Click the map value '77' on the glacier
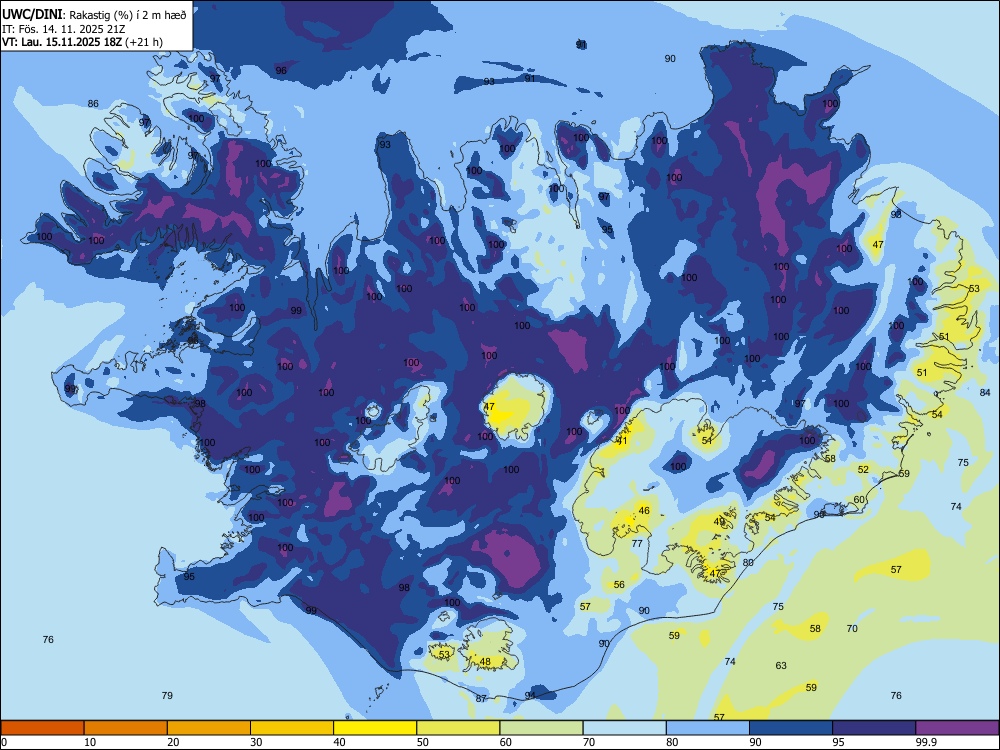This screenshot has height=750, width=1000. tap(637, 544)
